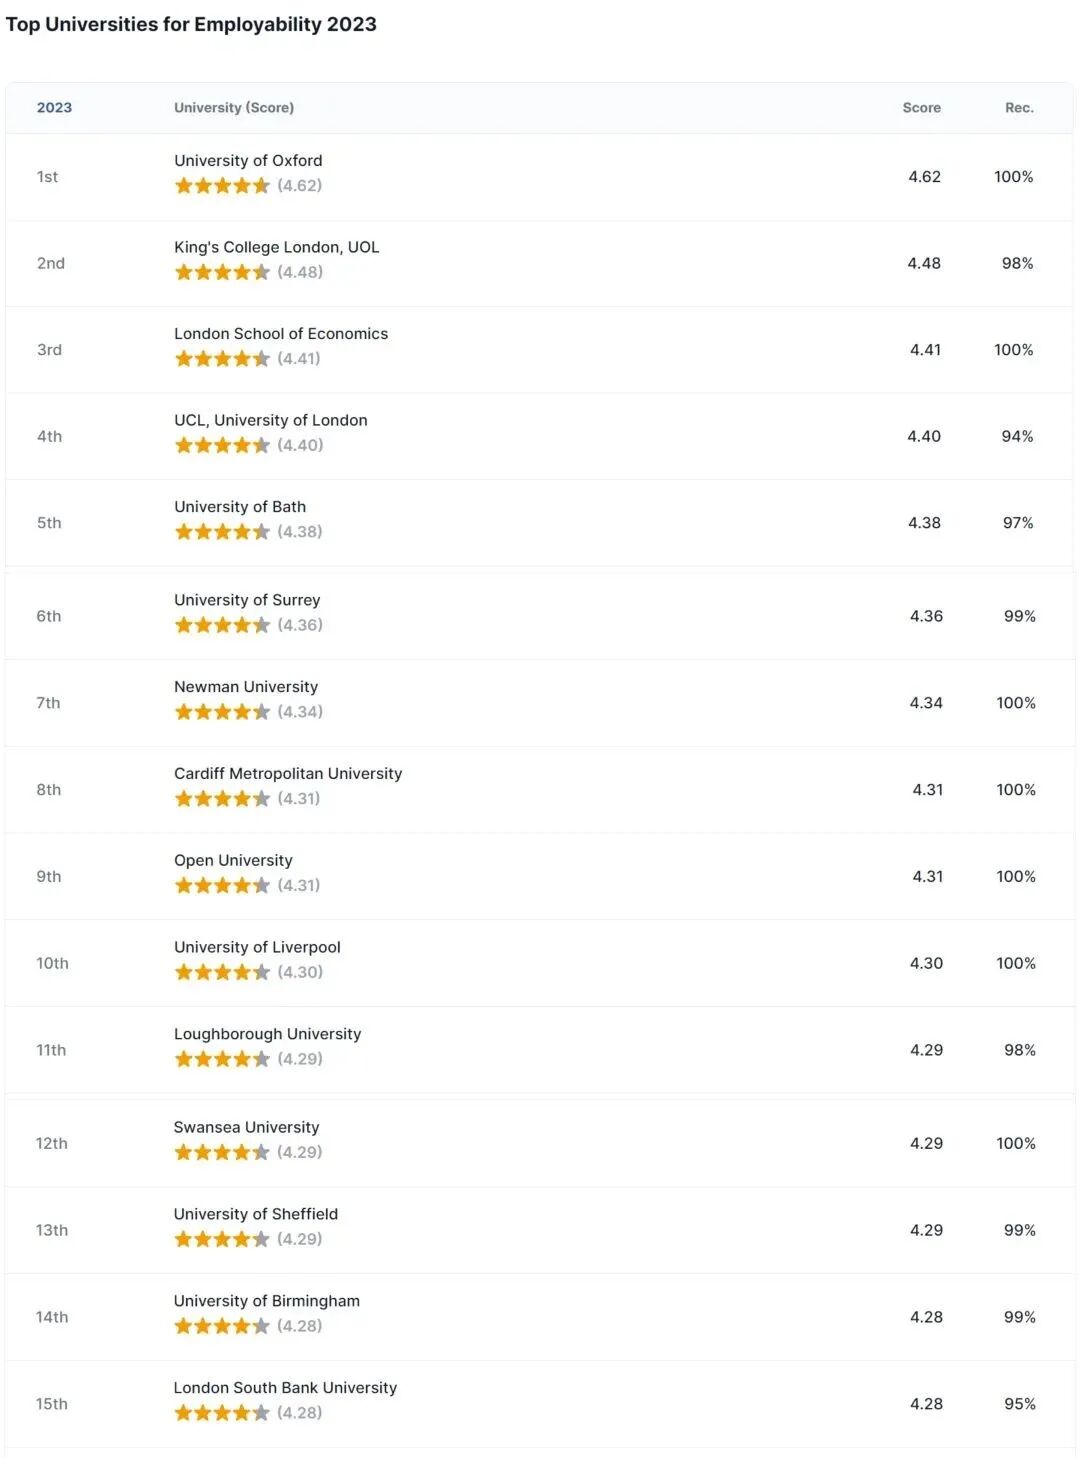Sort by the Rec. column header

tap(1019, 108)
